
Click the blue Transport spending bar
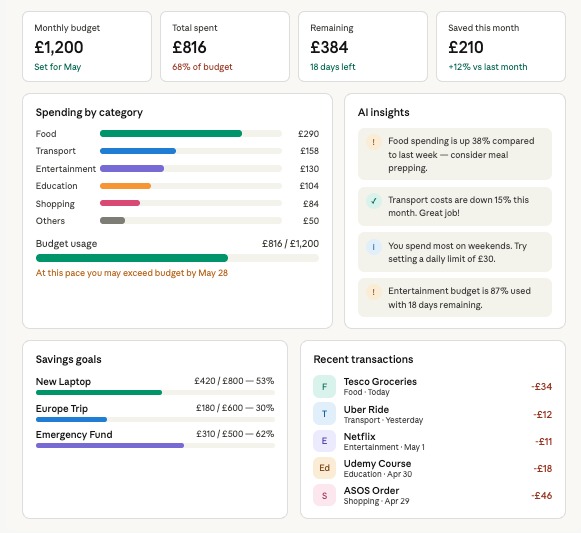pyautogui.click(x=138, y=151)
